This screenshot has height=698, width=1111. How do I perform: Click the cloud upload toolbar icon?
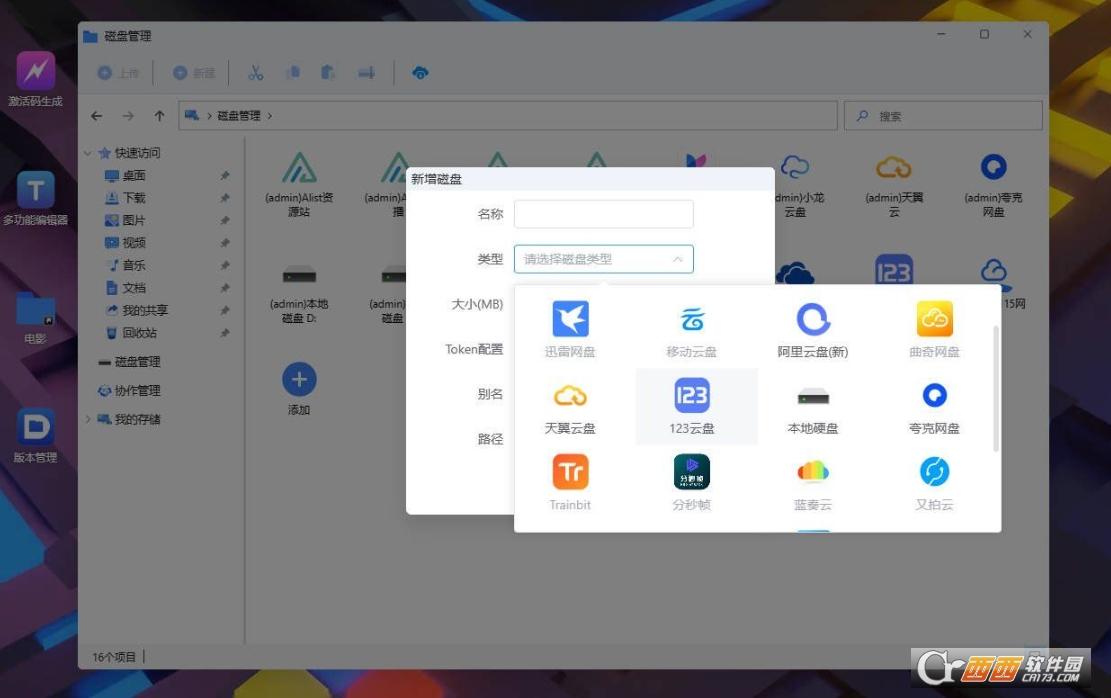coord(420,72)
